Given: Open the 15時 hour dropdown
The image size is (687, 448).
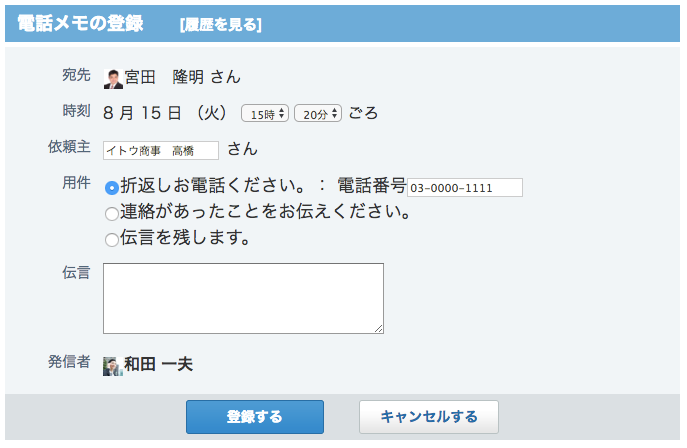Looking at the screenshot, I should click(265, 114).
